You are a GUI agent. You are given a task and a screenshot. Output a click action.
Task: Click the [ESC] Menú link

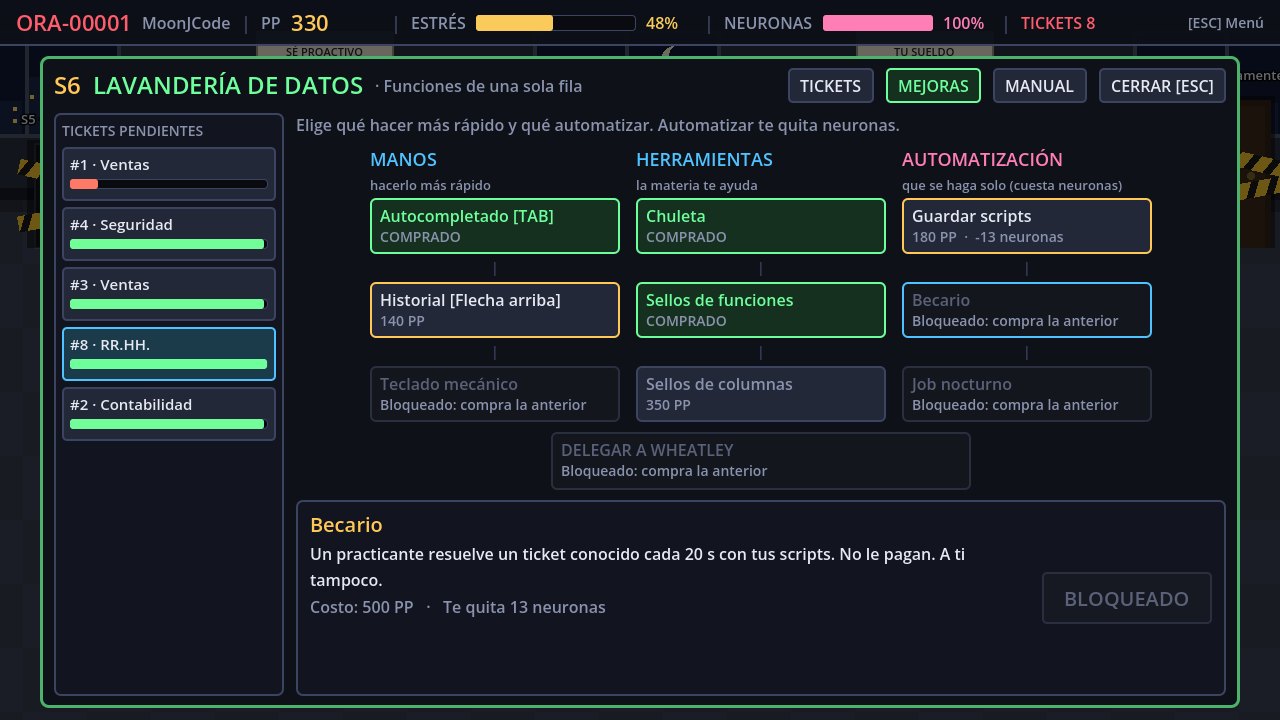(1226, 23)
